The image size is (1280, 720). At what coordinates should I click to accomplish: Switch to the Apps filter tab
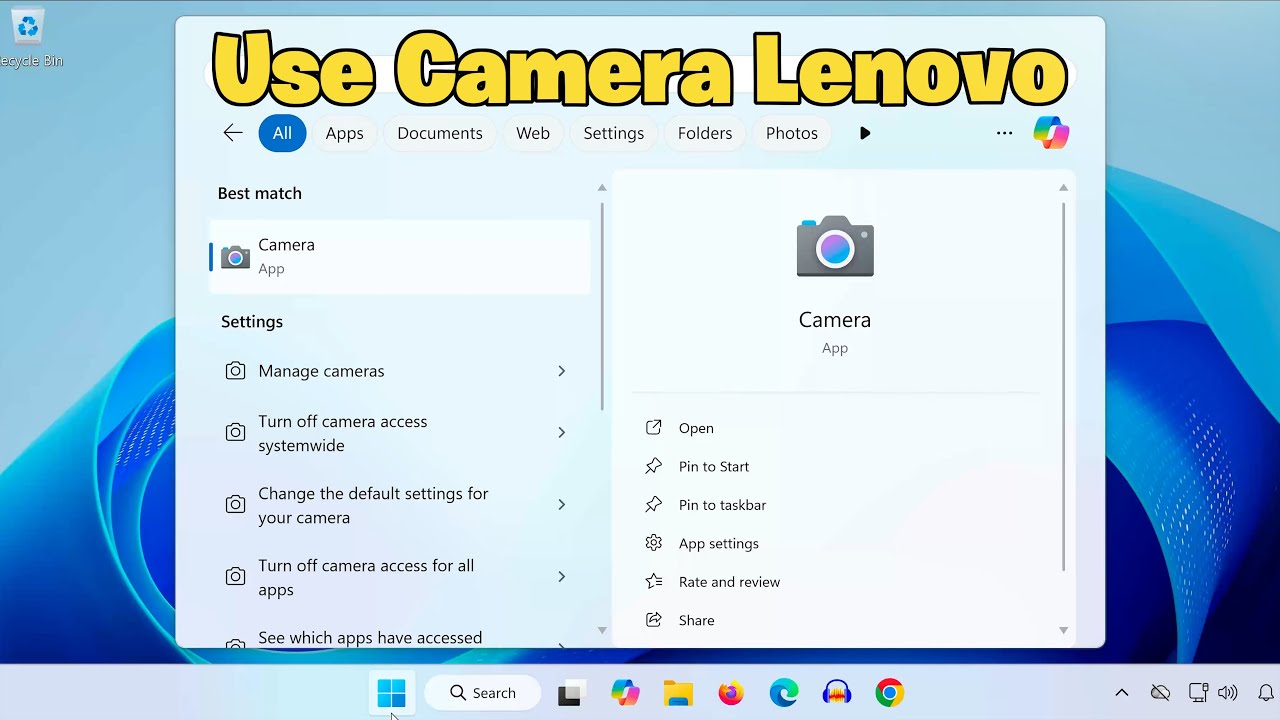[x=344, y=133]
